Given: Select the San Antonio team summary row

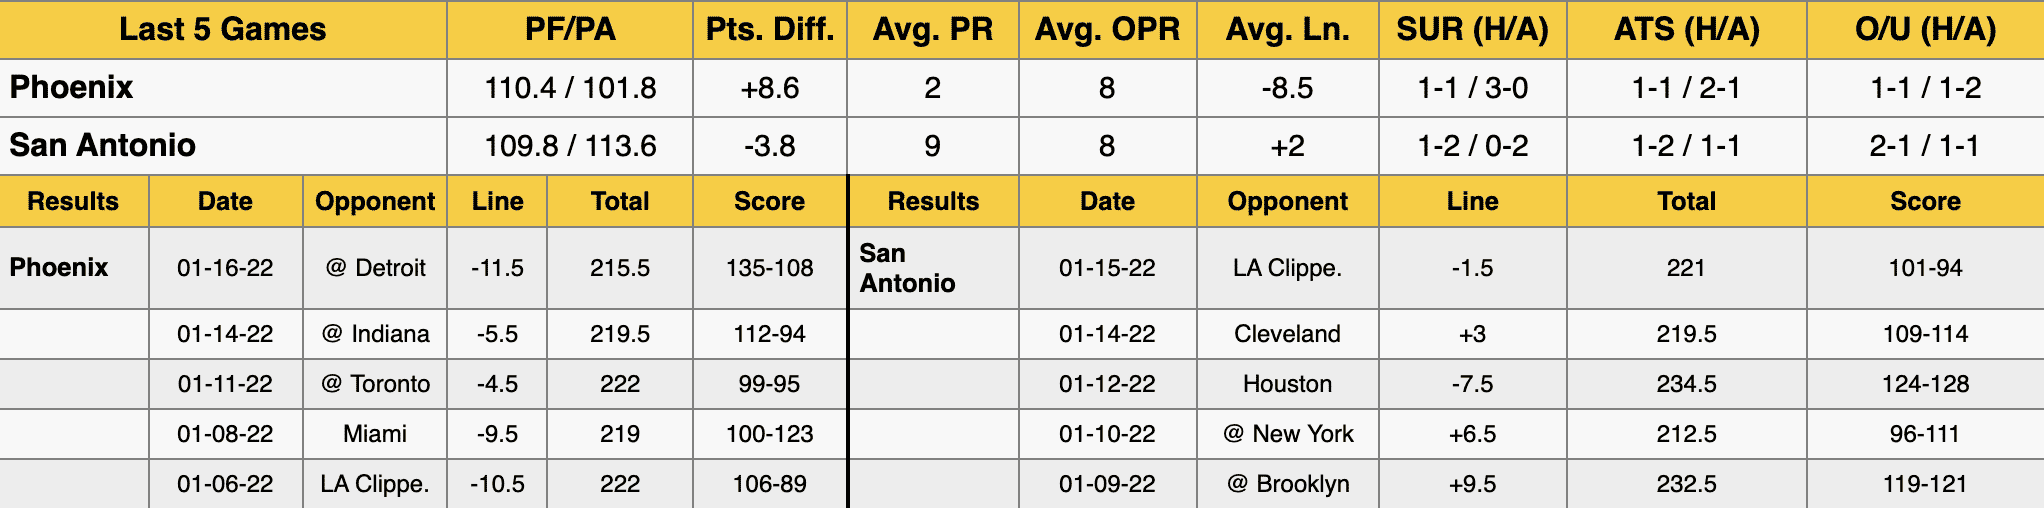Looking at the screenshot, I should point(1022,146).
